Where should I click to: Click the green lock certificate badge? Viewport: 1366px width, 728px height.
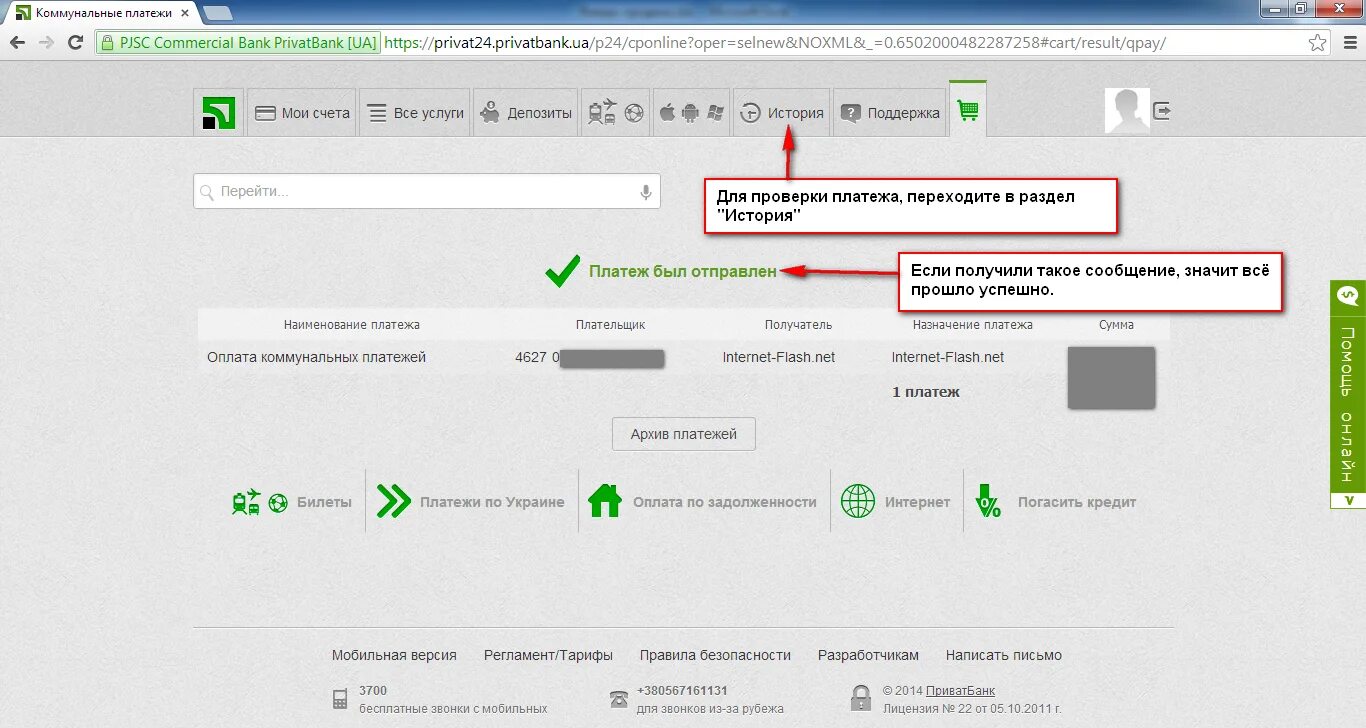click(238, 43)
